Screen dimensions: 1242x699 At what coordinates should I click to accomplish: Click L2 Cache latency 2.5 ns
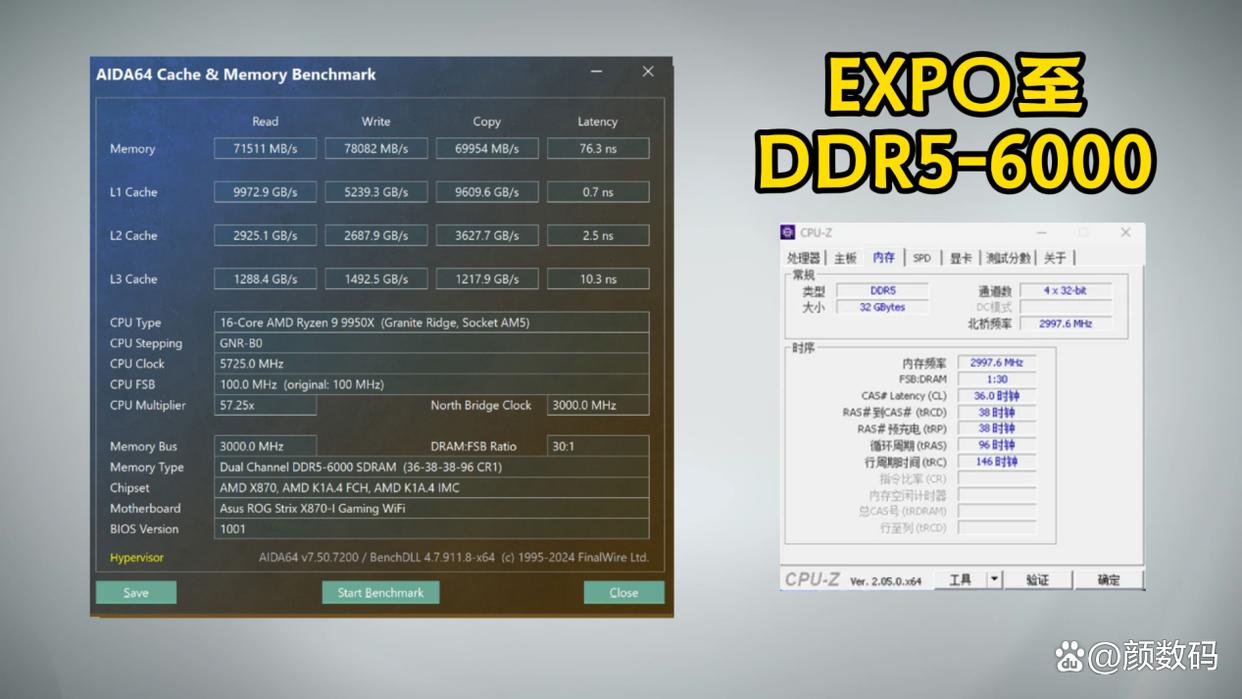(x=598, y=235)
